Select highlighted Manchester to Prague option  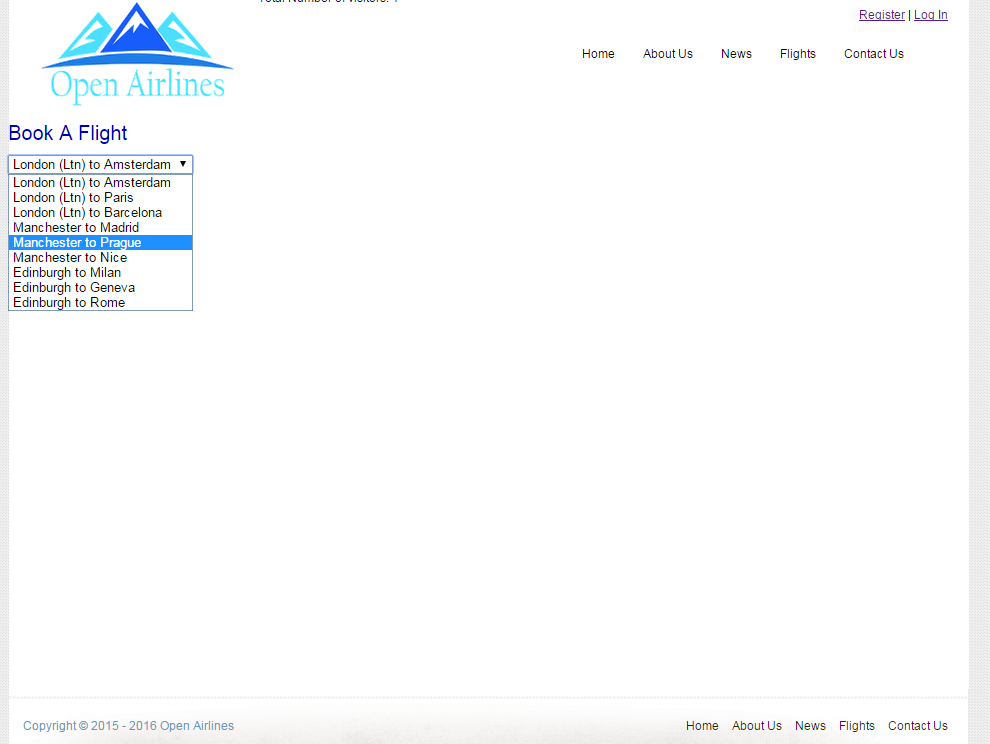point(100,243)
